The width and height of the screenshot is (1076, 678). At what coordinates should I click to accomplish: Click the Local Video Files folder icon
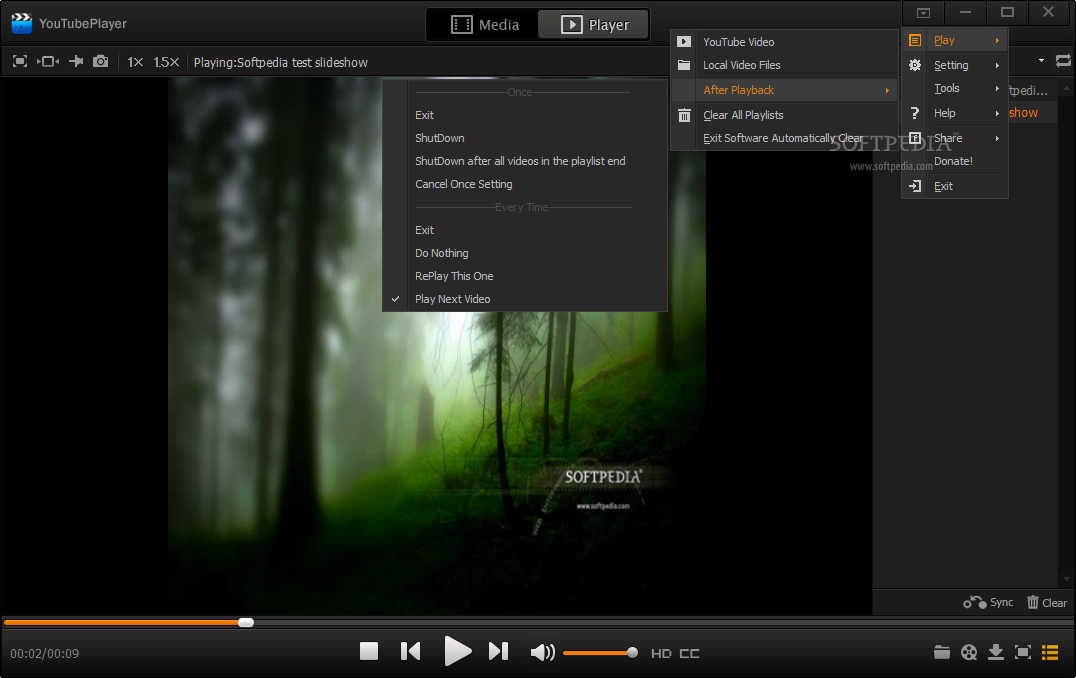coord(684,65)
